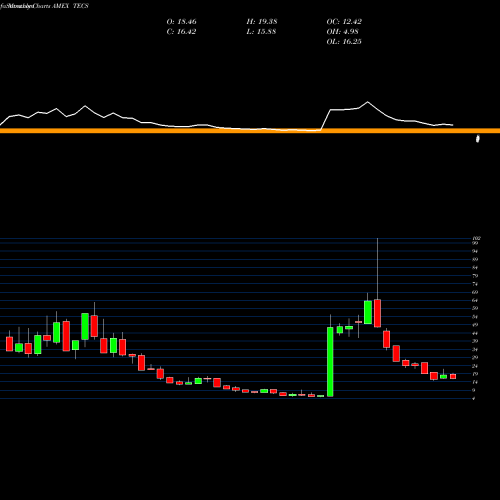Click the OH: 4.98 reading

pos(342,32)
